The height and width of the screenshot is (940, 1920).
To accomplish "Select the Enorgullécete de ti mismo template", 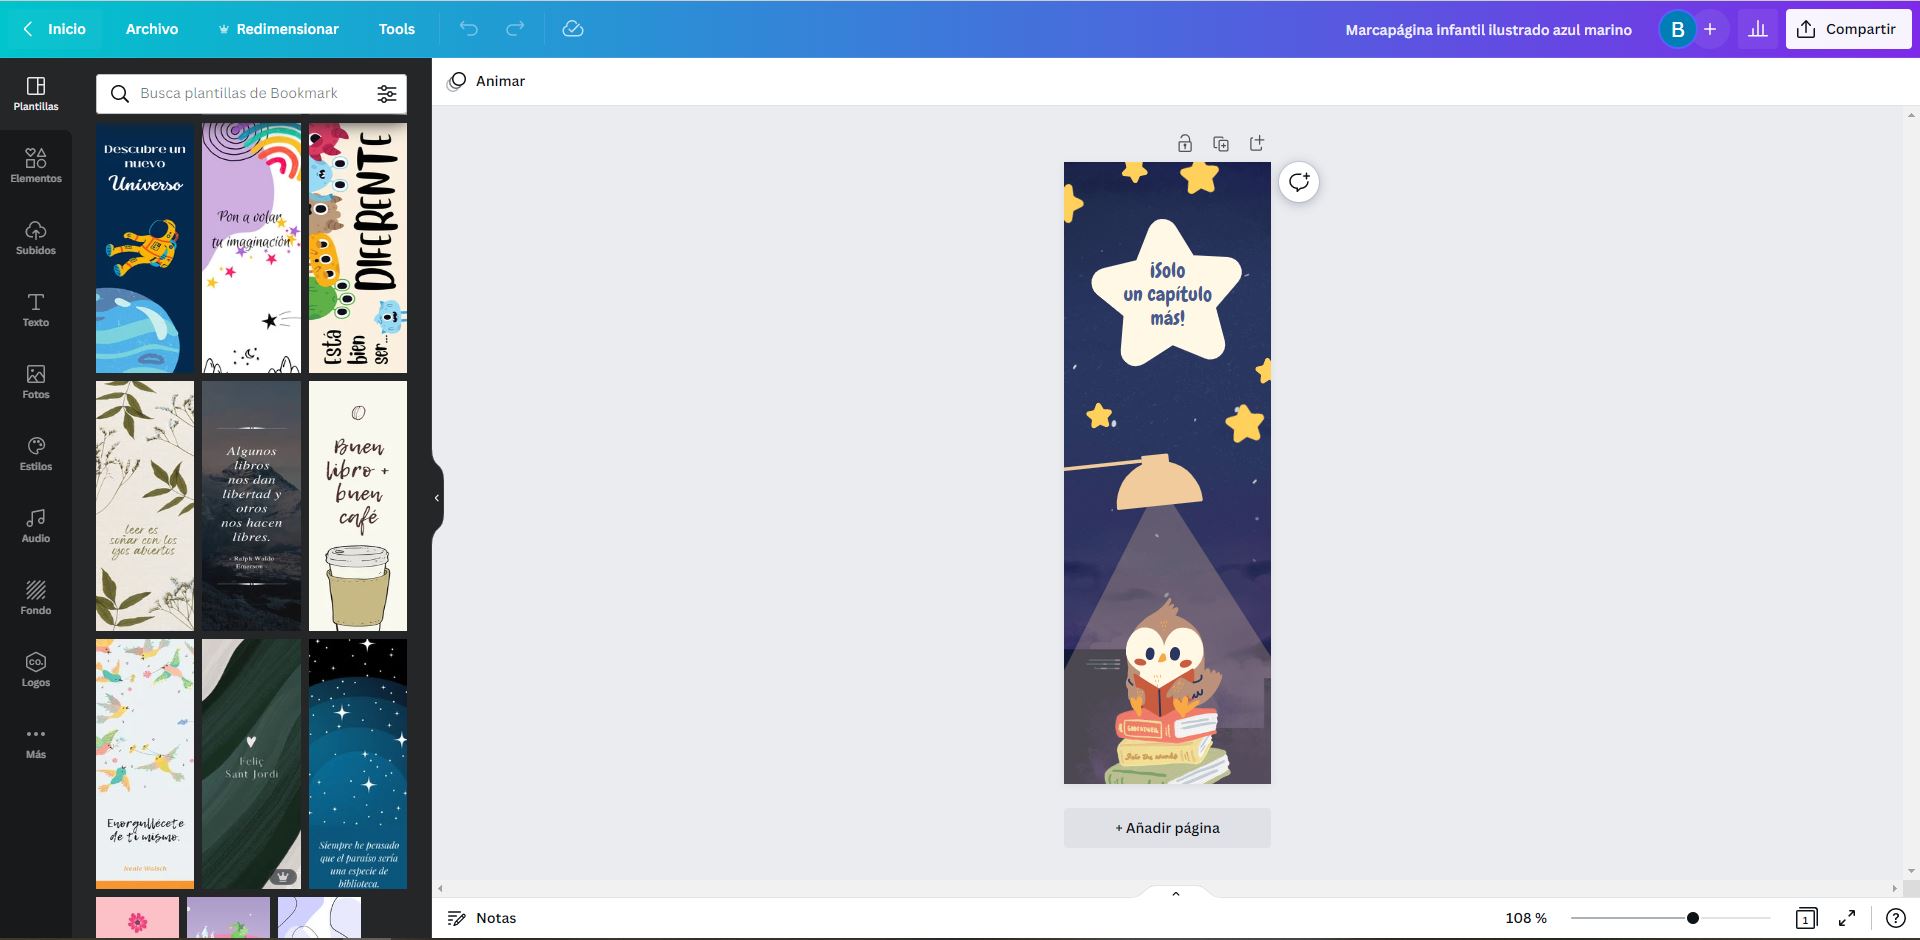I will pyautogui.click(x=145, y=764).
